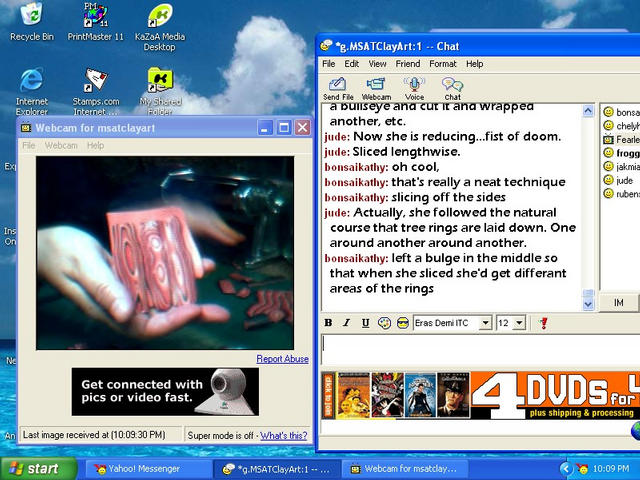Minimize the Webcam for msatclayart window

click(x=264, y=128)
